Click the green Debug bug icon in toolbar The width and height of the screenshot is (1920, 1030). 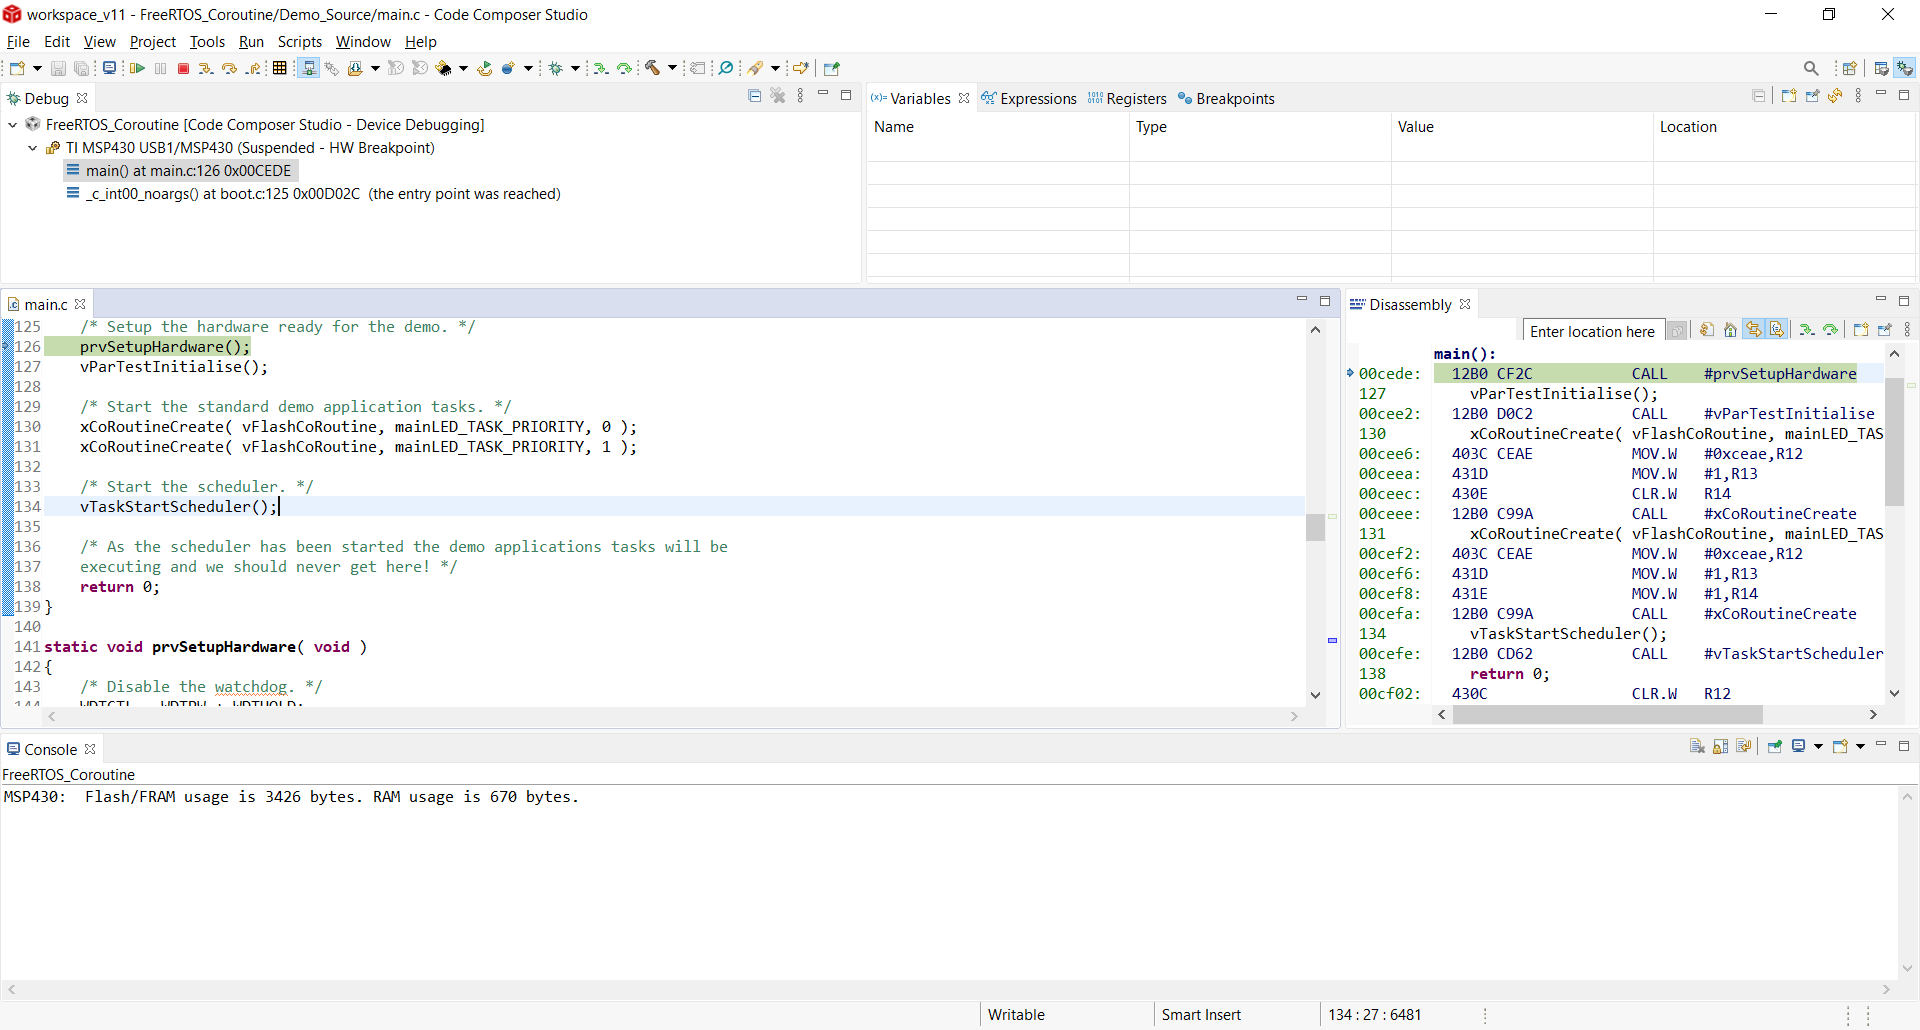(556, 68)
